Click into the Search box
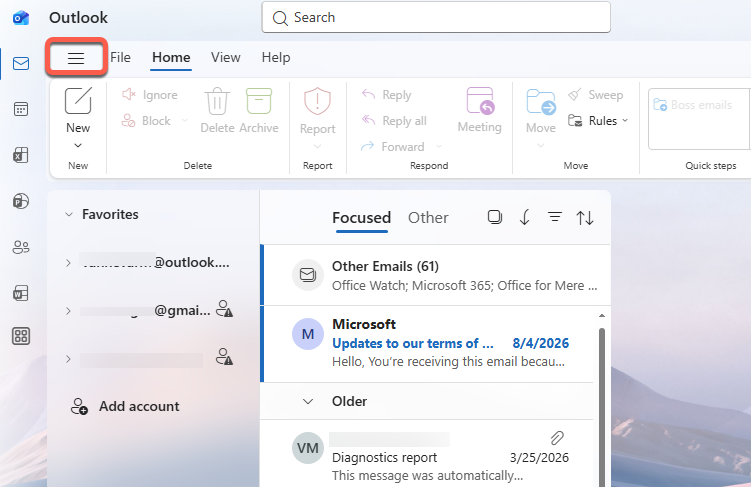 pos(436,18)
